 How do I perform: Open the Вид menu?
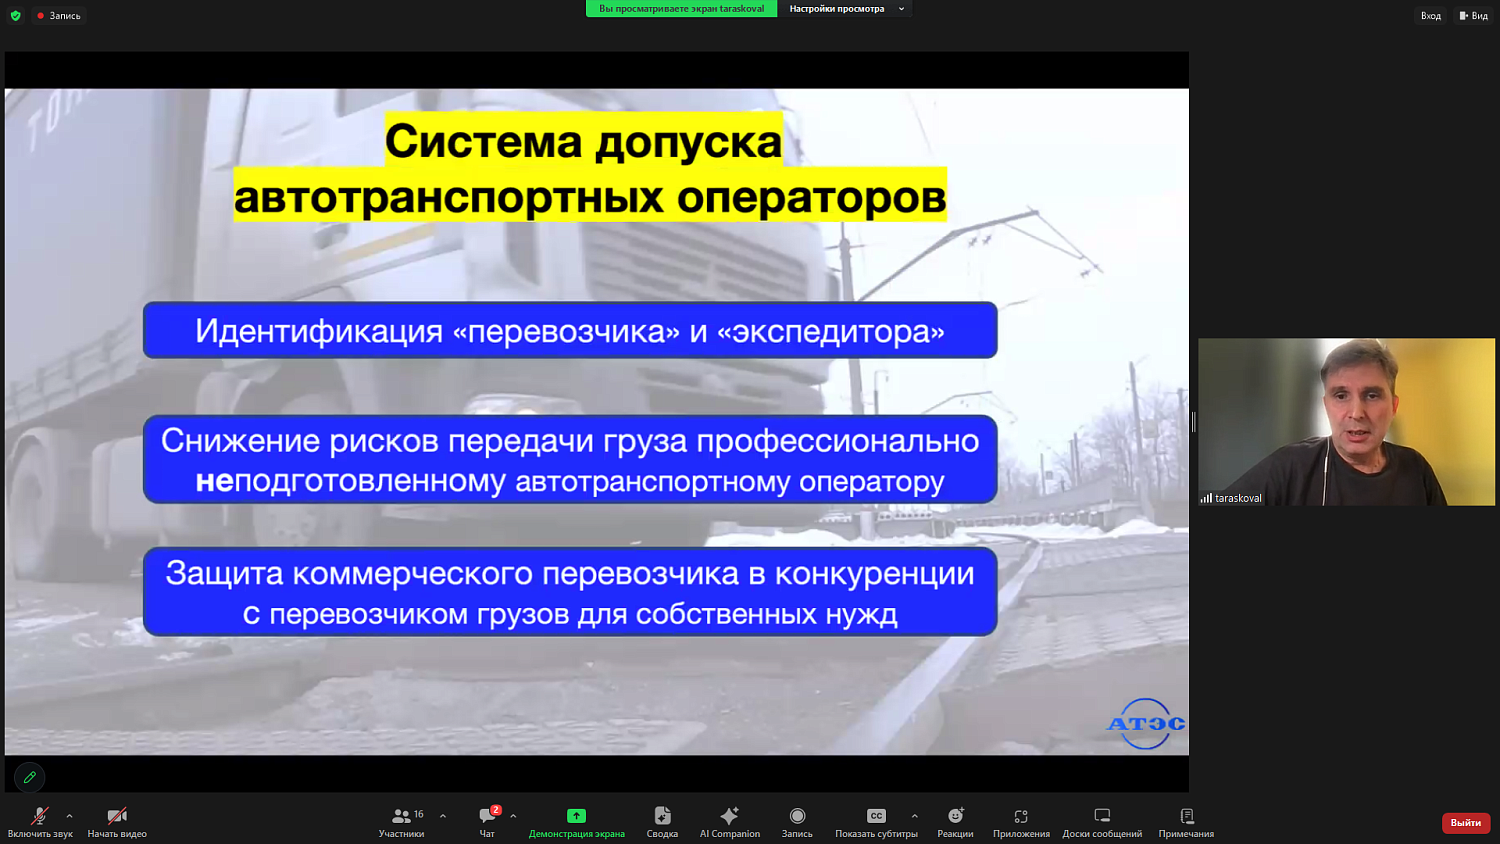click(x=1473, y=15)
